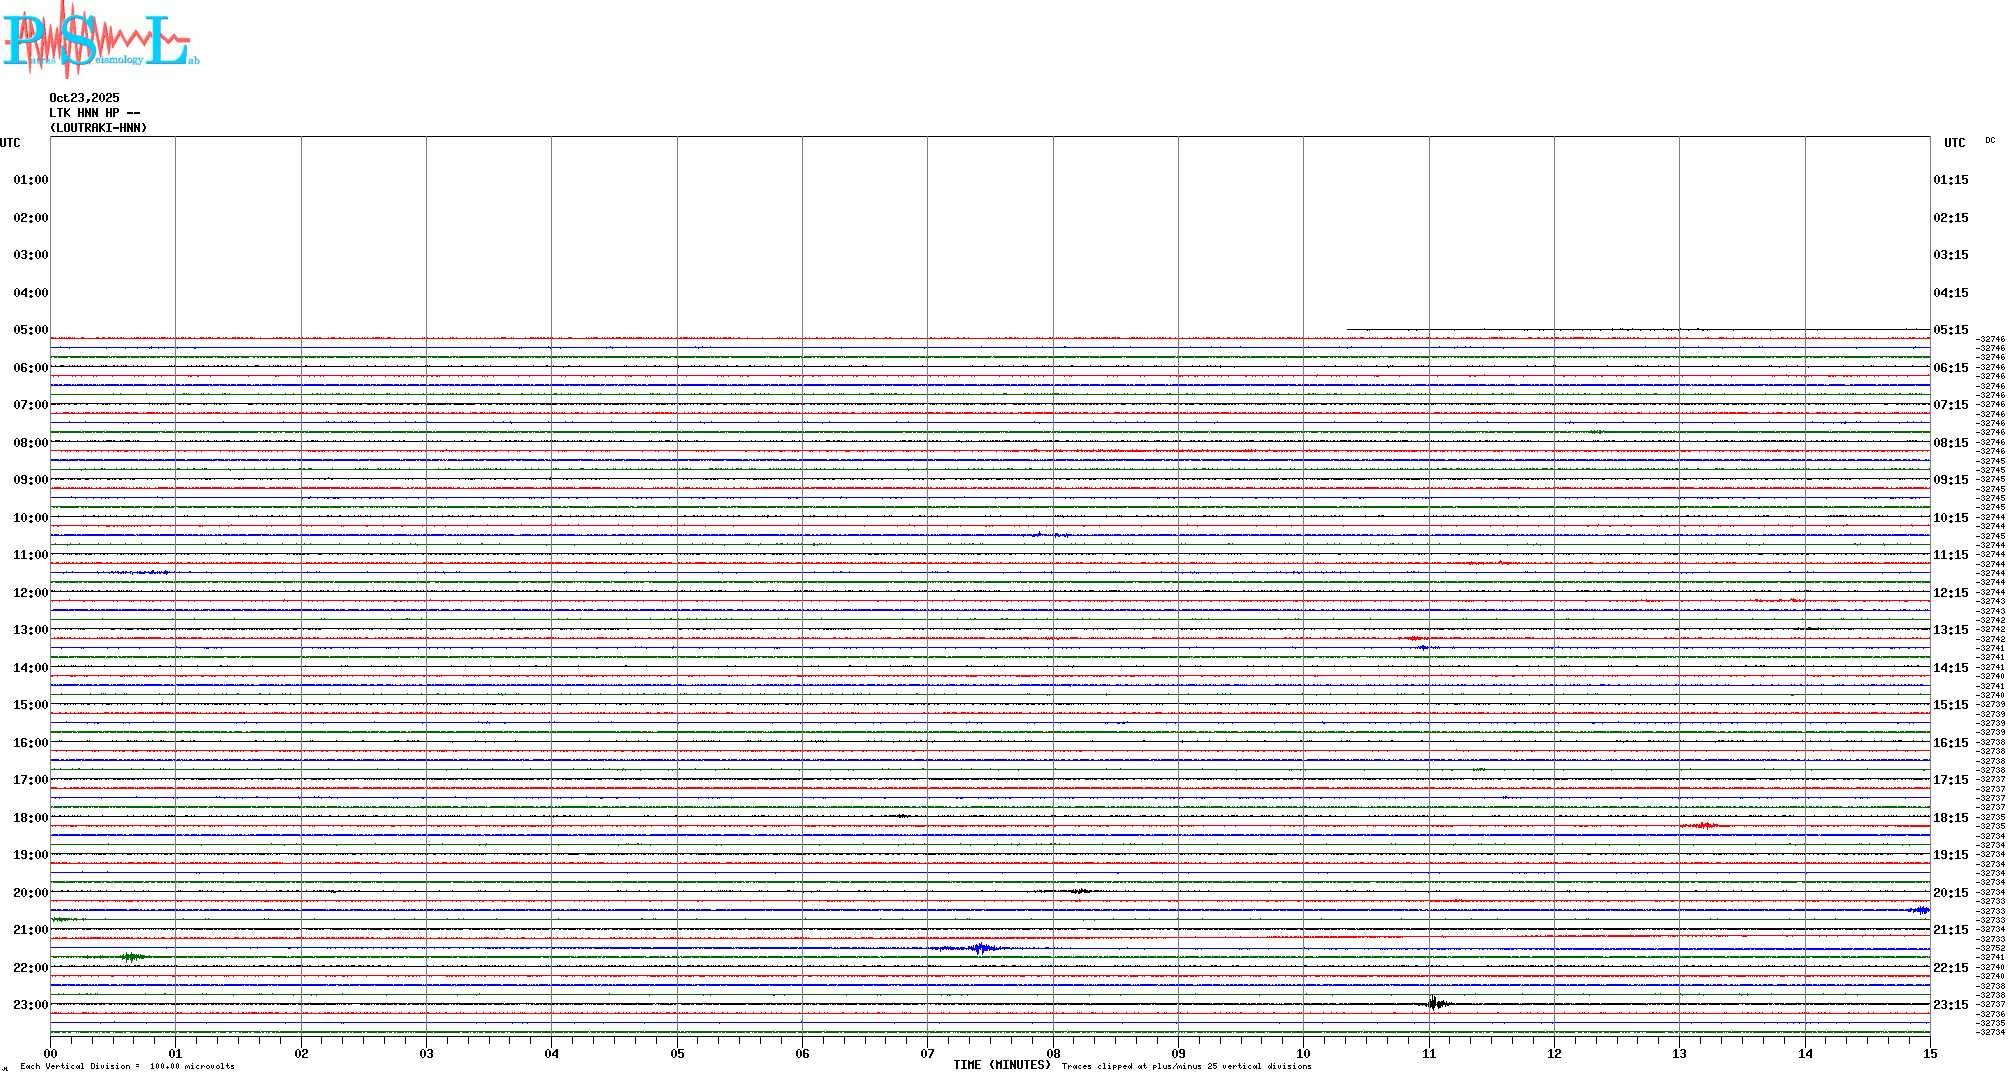Viewport: 2010px width, 1080px height.
Task: Click the PSL seismology lab logo
Action: coord(100,38)
